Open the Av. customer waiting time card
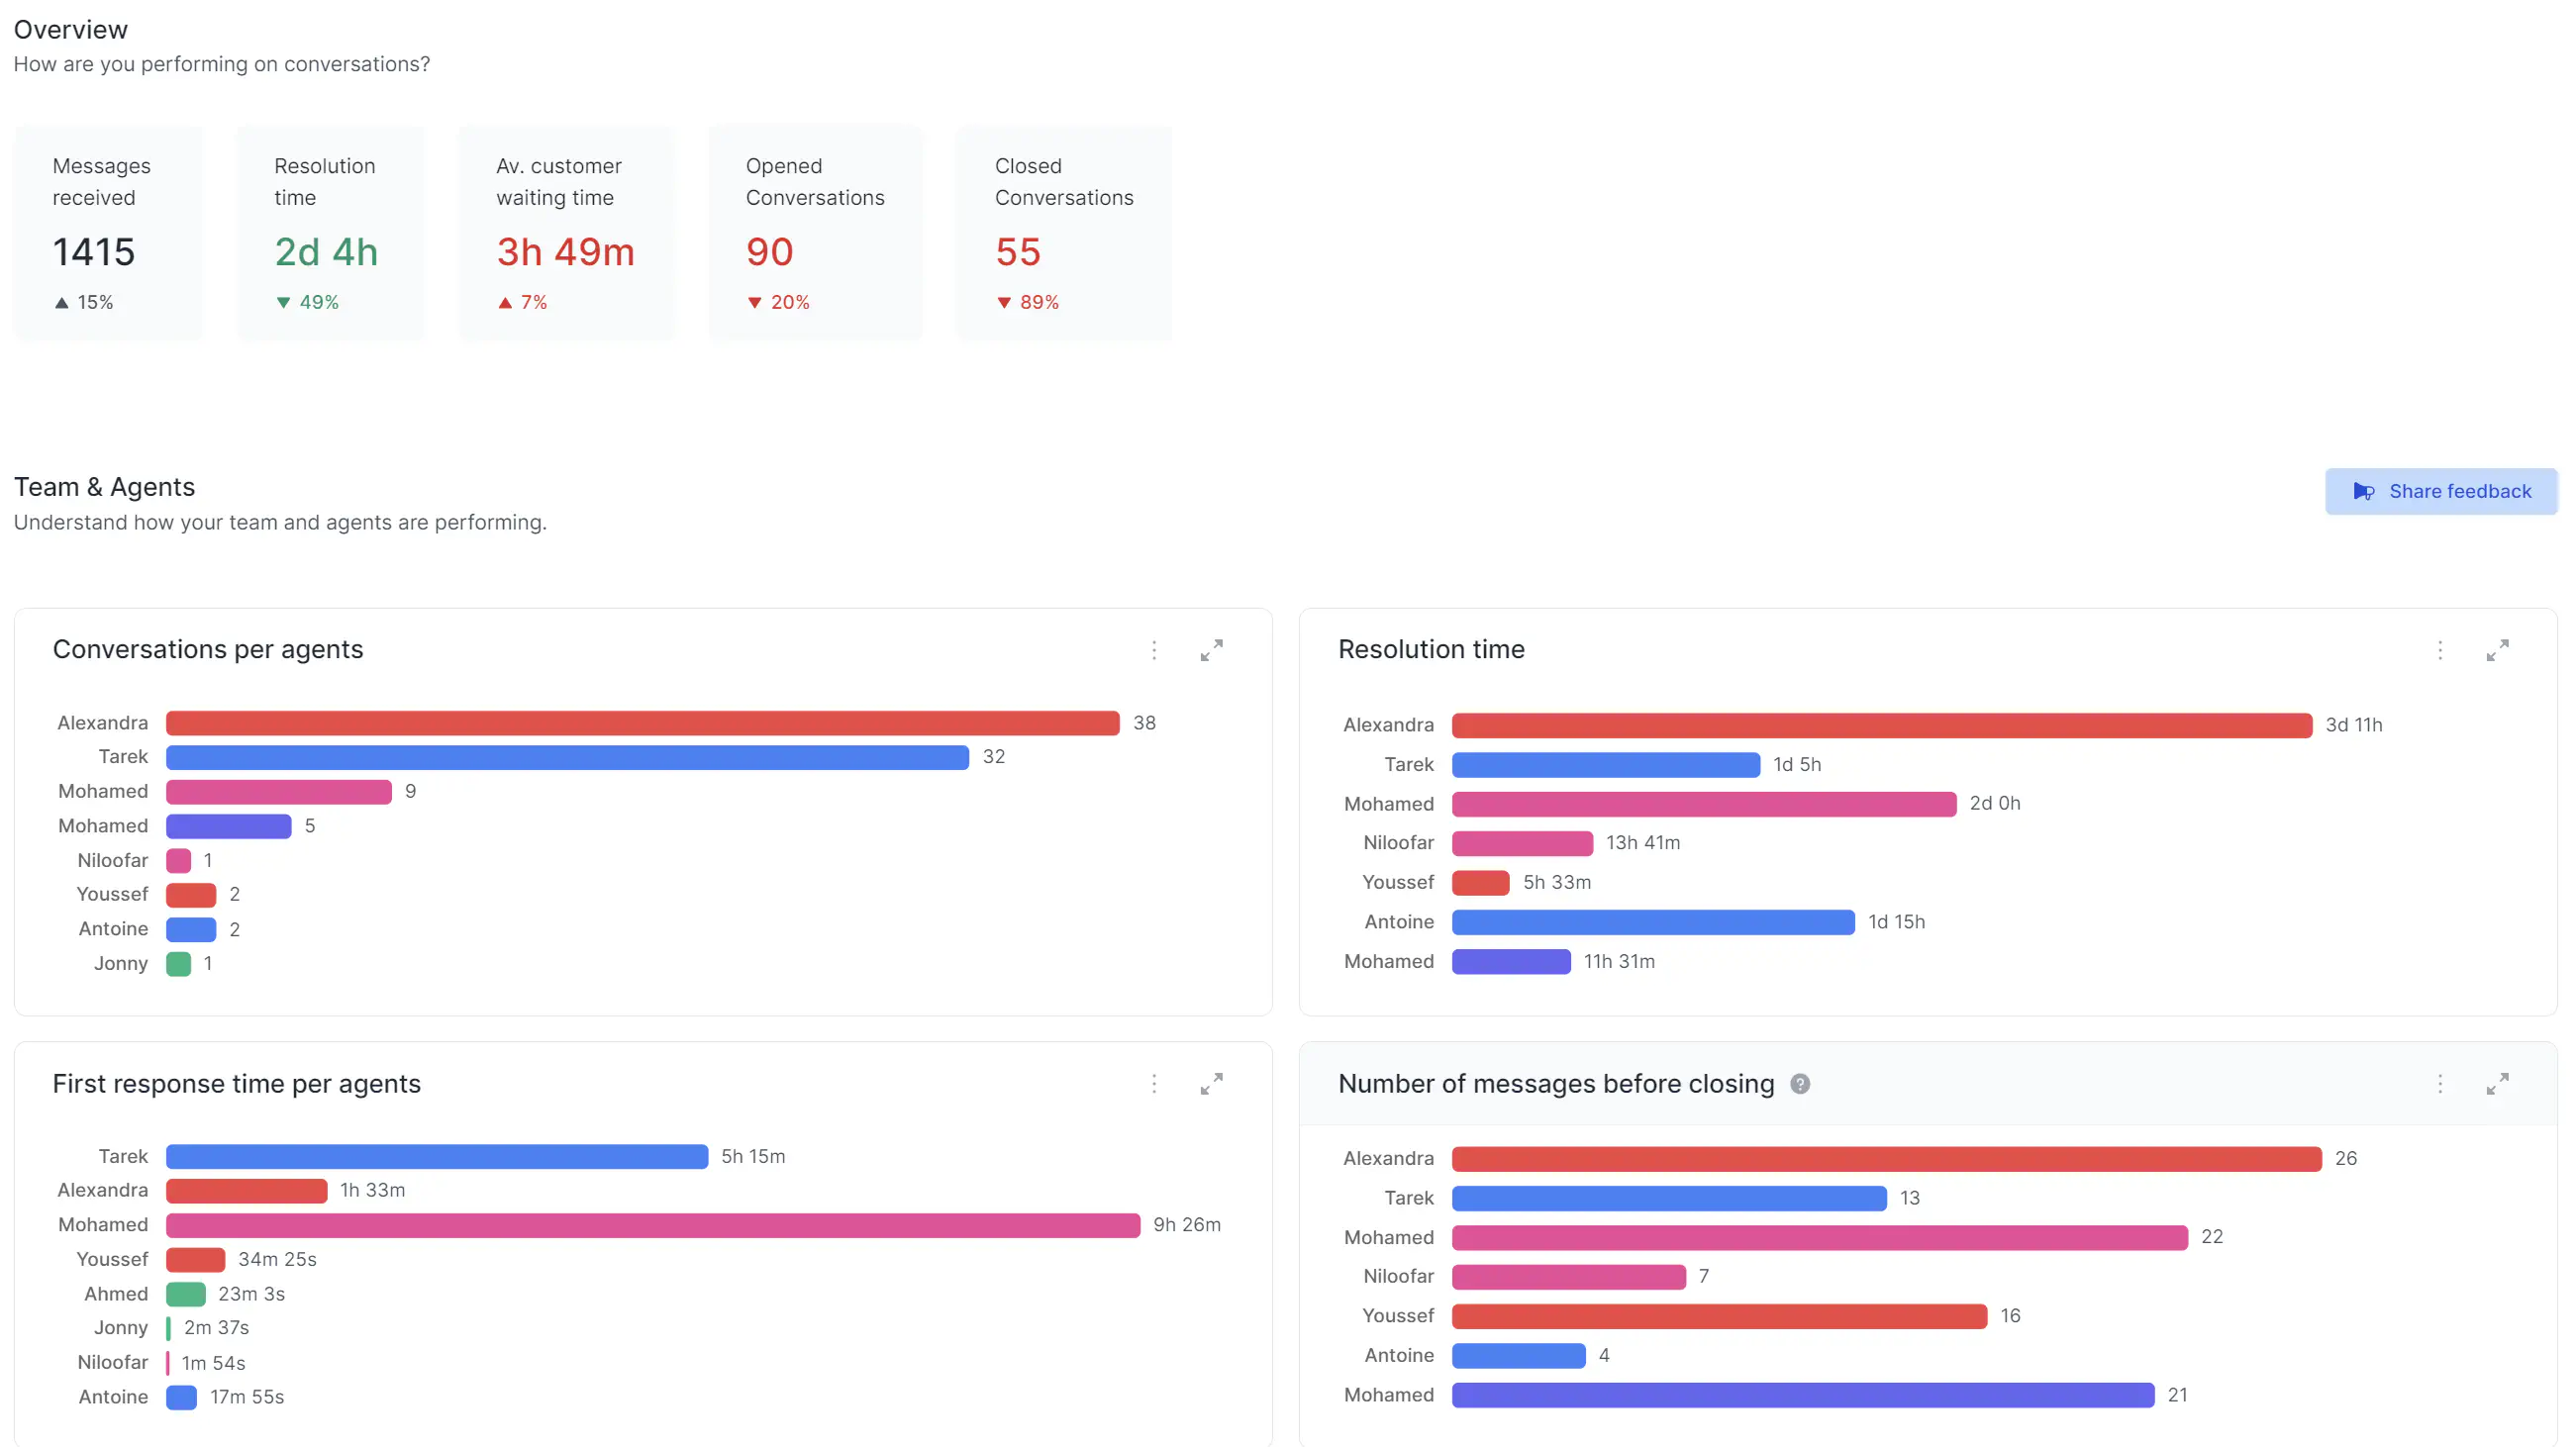Viewport: 2576px width, 1447px height. click(x=566, y=233)
